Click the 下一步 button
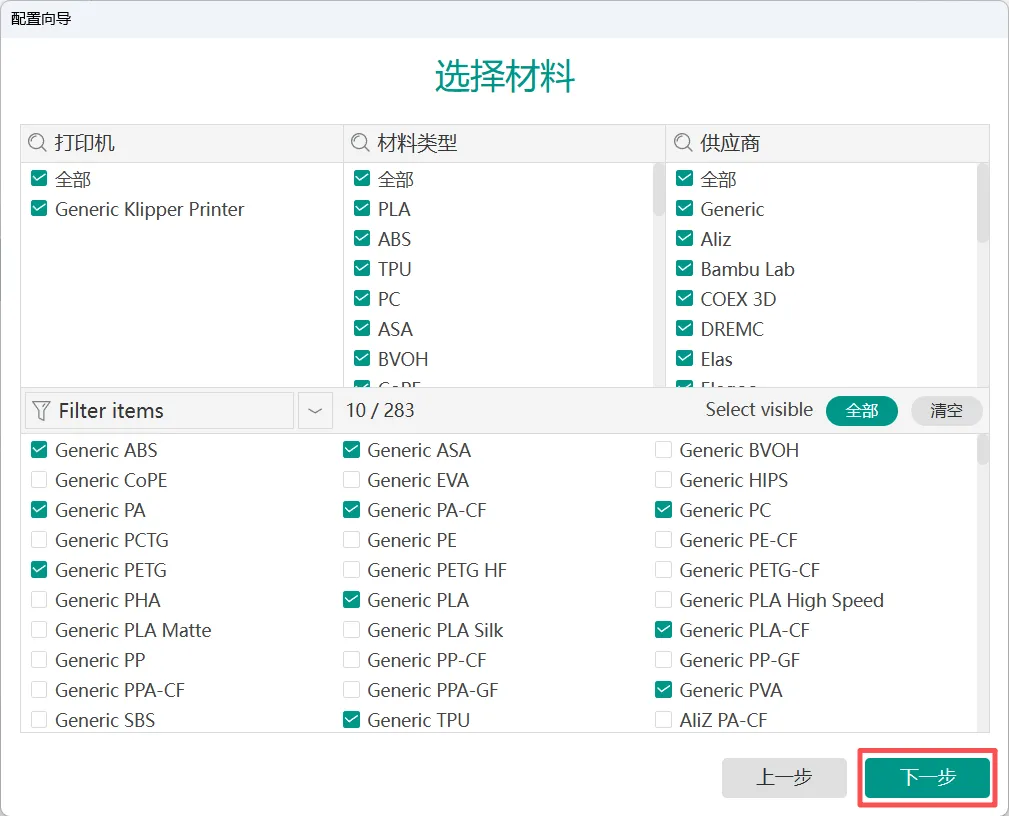This screenshot has height=816, width=1009. (927, 777)
